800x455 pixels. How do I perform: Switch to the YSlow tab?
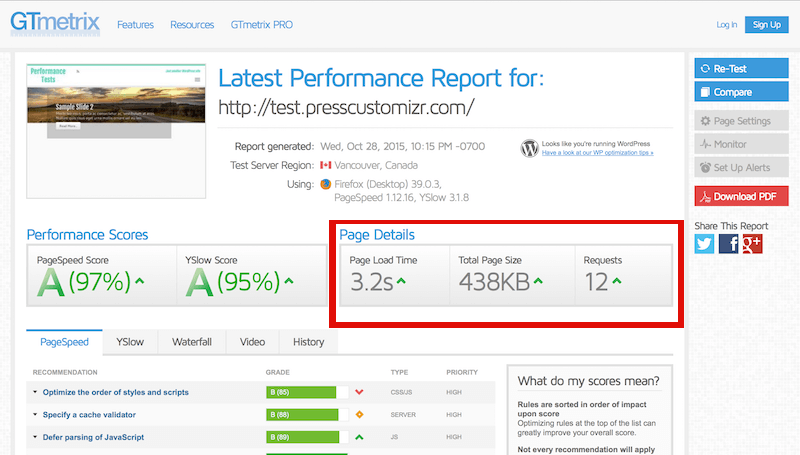coord(130,342)
